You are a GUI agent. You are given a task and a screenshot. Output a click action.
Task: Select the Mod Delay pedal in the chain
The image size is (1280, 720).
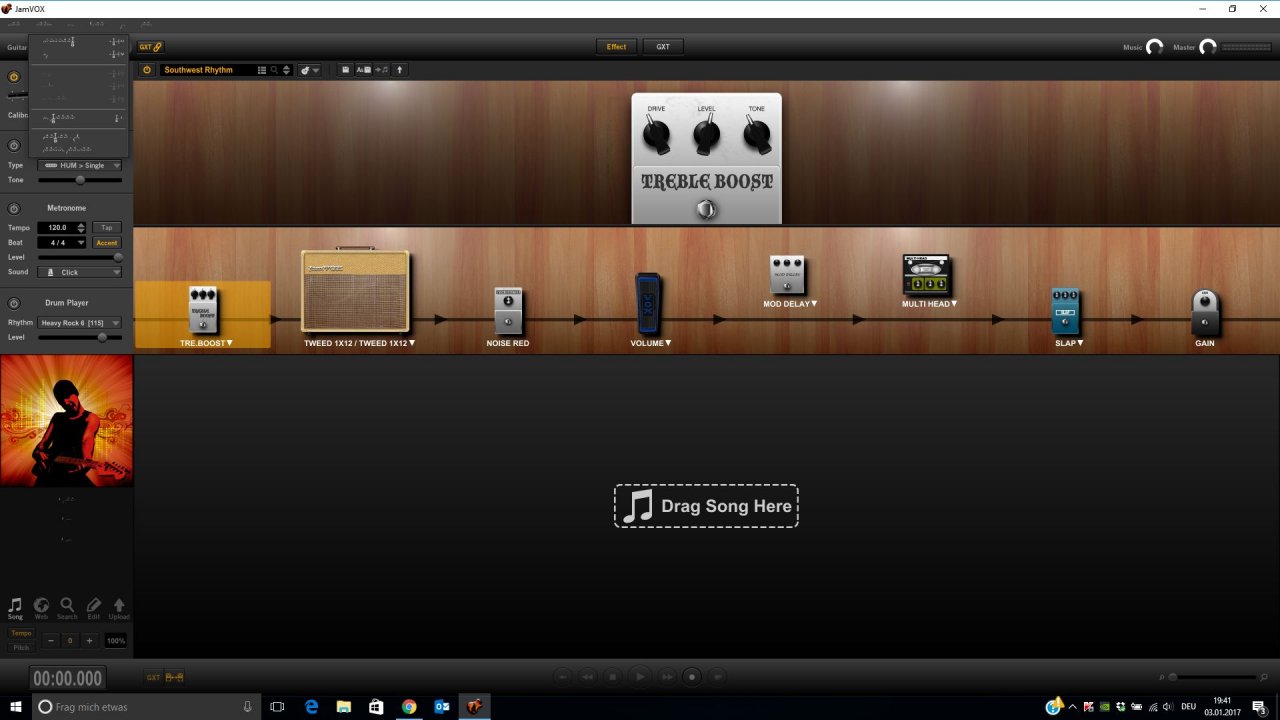click(787, 275)
